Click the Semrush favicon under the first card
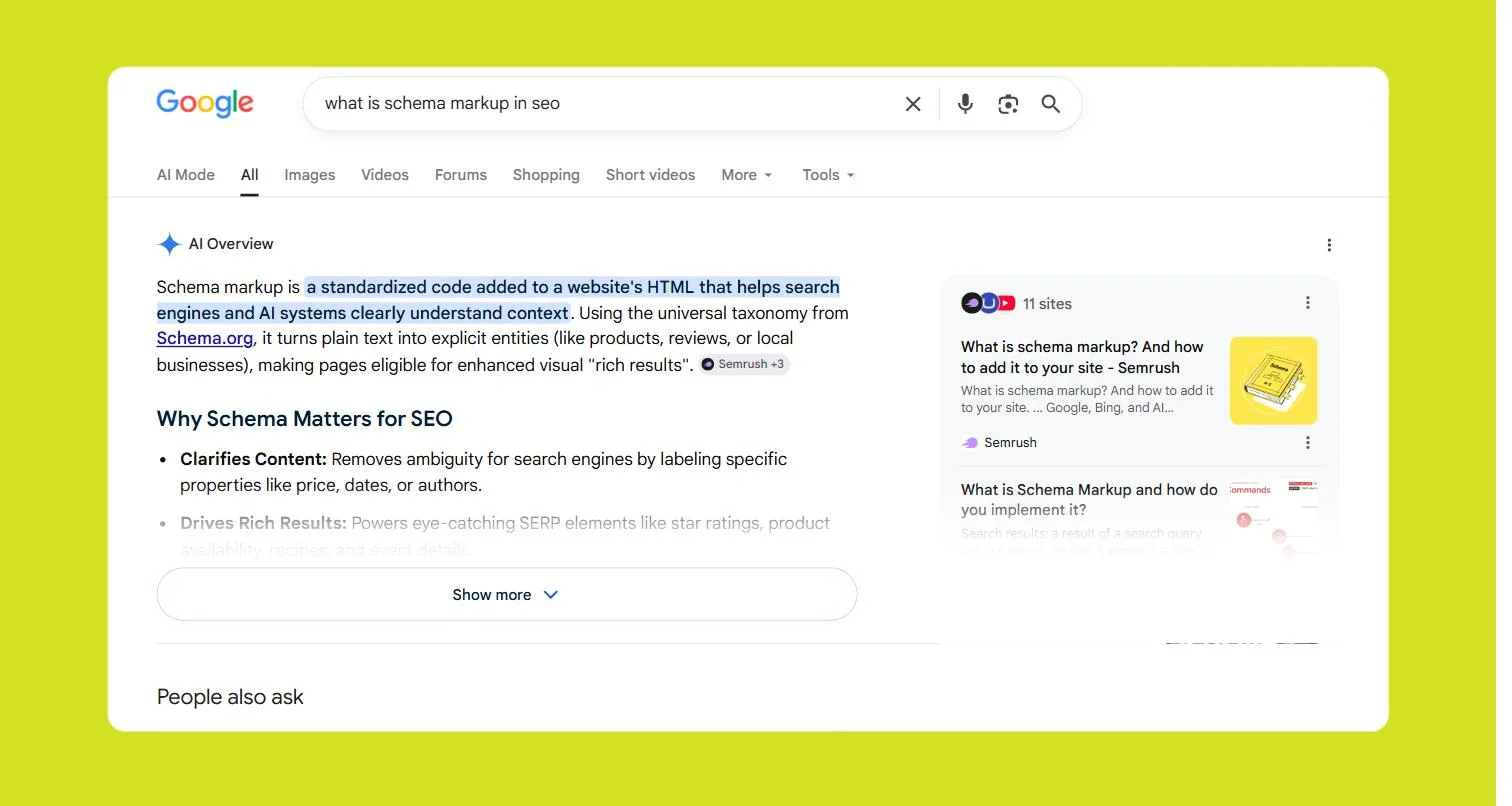 tap(969, 443)
